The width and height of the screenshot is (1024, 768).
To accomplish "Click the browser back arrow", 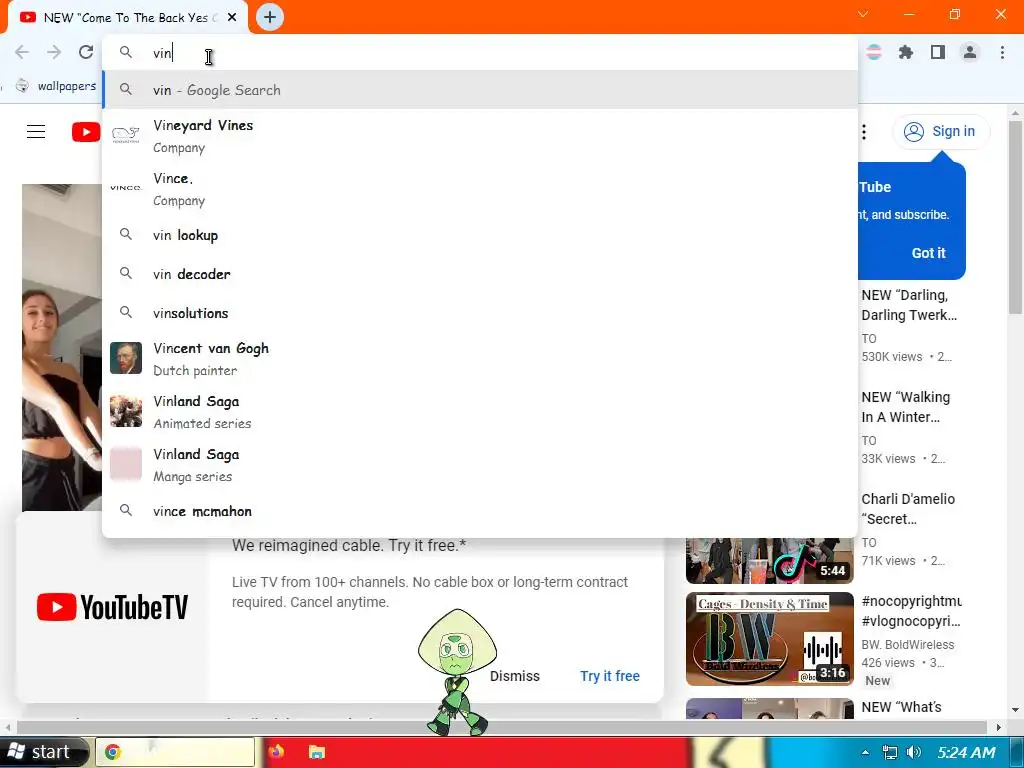I will pos(22,52).
